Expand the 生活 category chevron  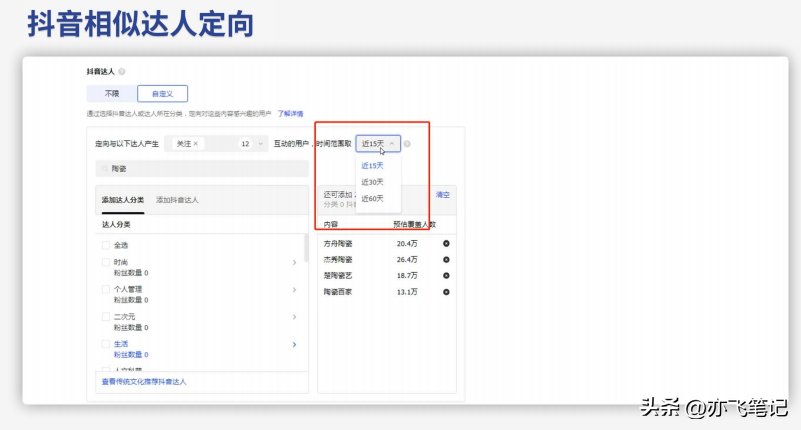point(294,344)
